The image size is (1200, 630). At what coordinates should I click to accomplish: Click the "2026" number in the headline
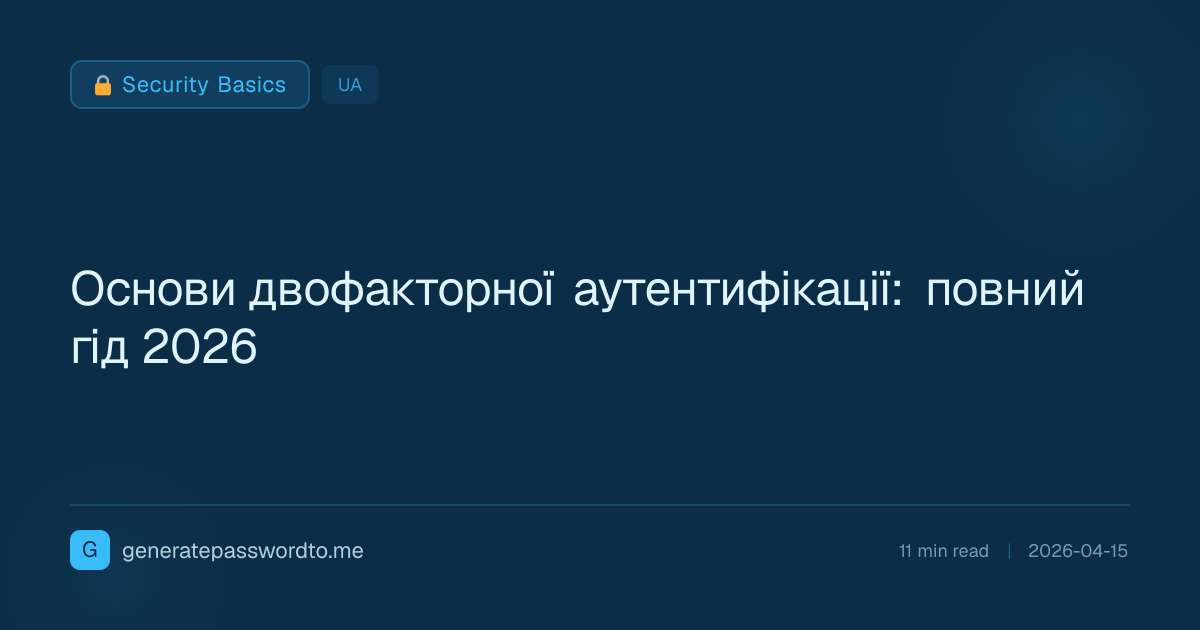tap(200, 347)
